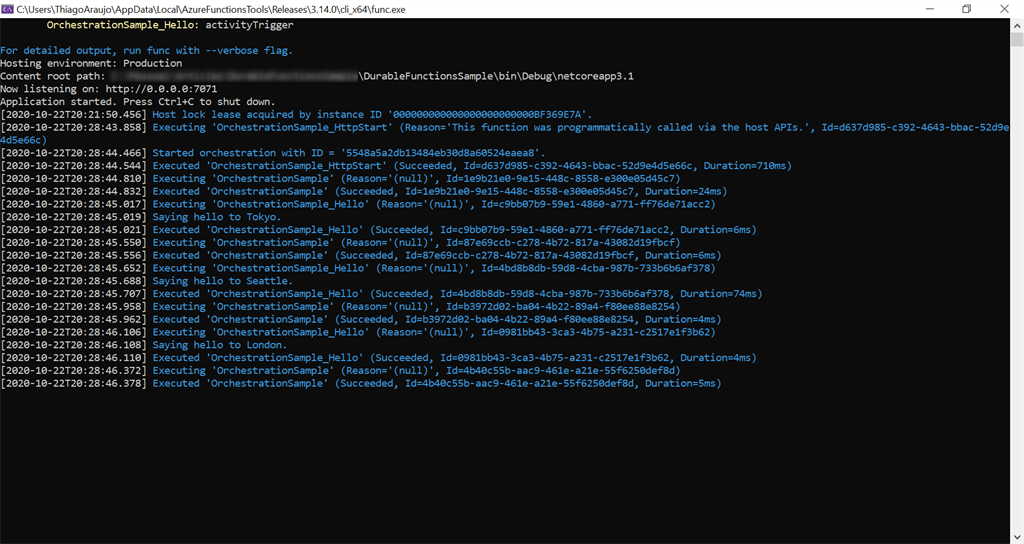The image size is (1024, 544).
Task: Click the scrollbar down arrow
Action: click(x=1017, y=537)
